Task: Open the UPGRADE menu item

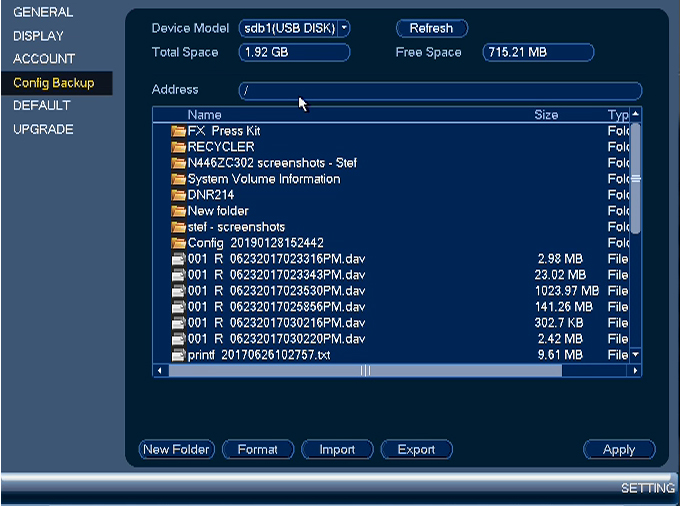Action: pyautogui.click(x=43, y=129)
